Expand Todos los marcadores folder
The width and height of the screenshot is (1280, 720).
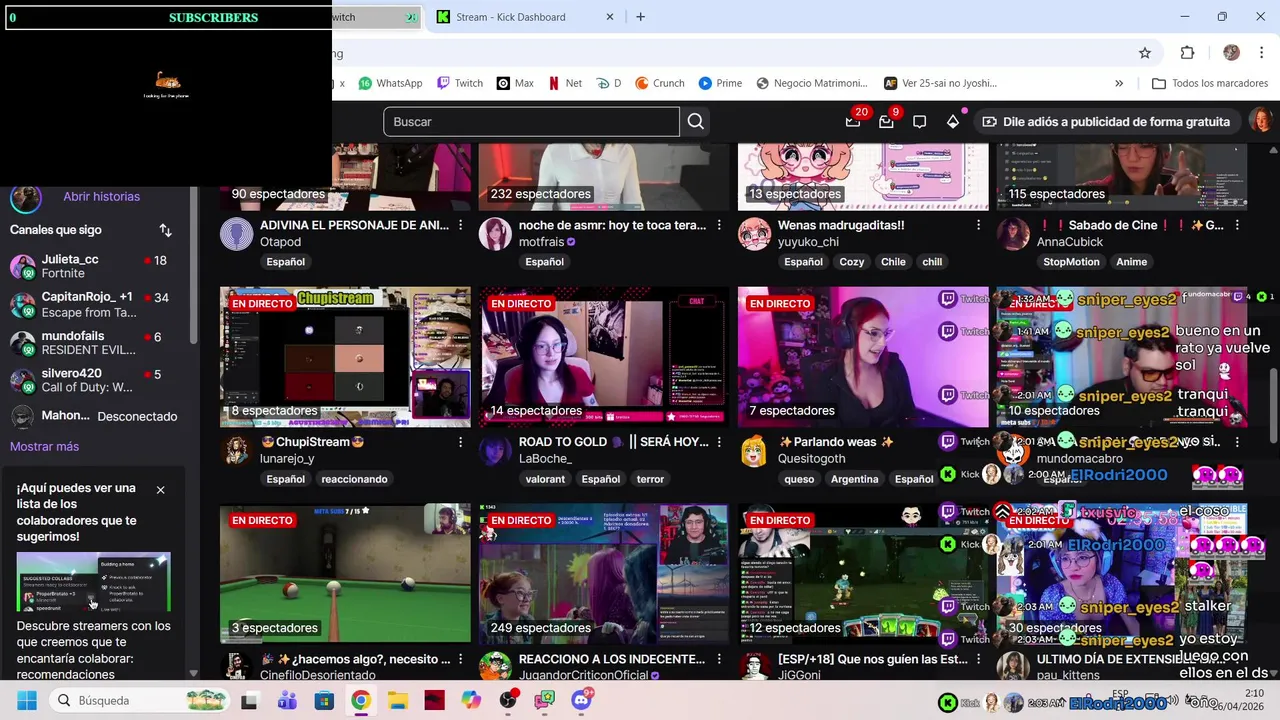pos(1210,84)
